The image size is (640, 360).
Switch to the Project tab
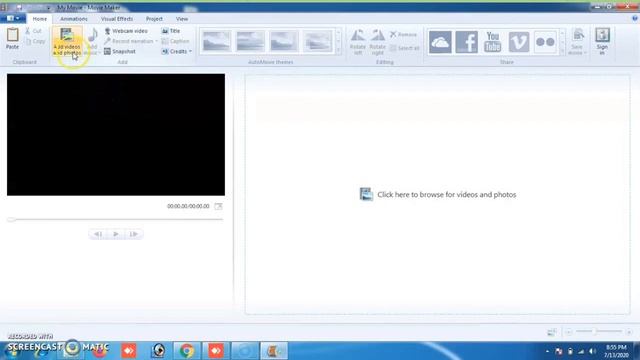154,19
